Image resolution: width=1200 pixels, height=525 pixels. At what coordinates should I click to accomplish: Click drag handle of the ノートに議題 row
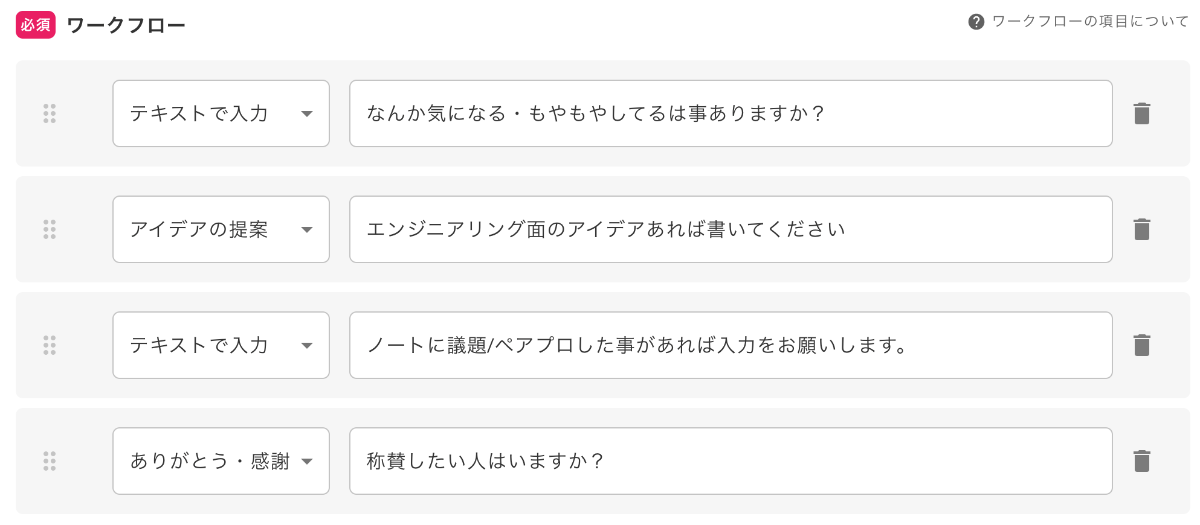click(x=49, y=346)
